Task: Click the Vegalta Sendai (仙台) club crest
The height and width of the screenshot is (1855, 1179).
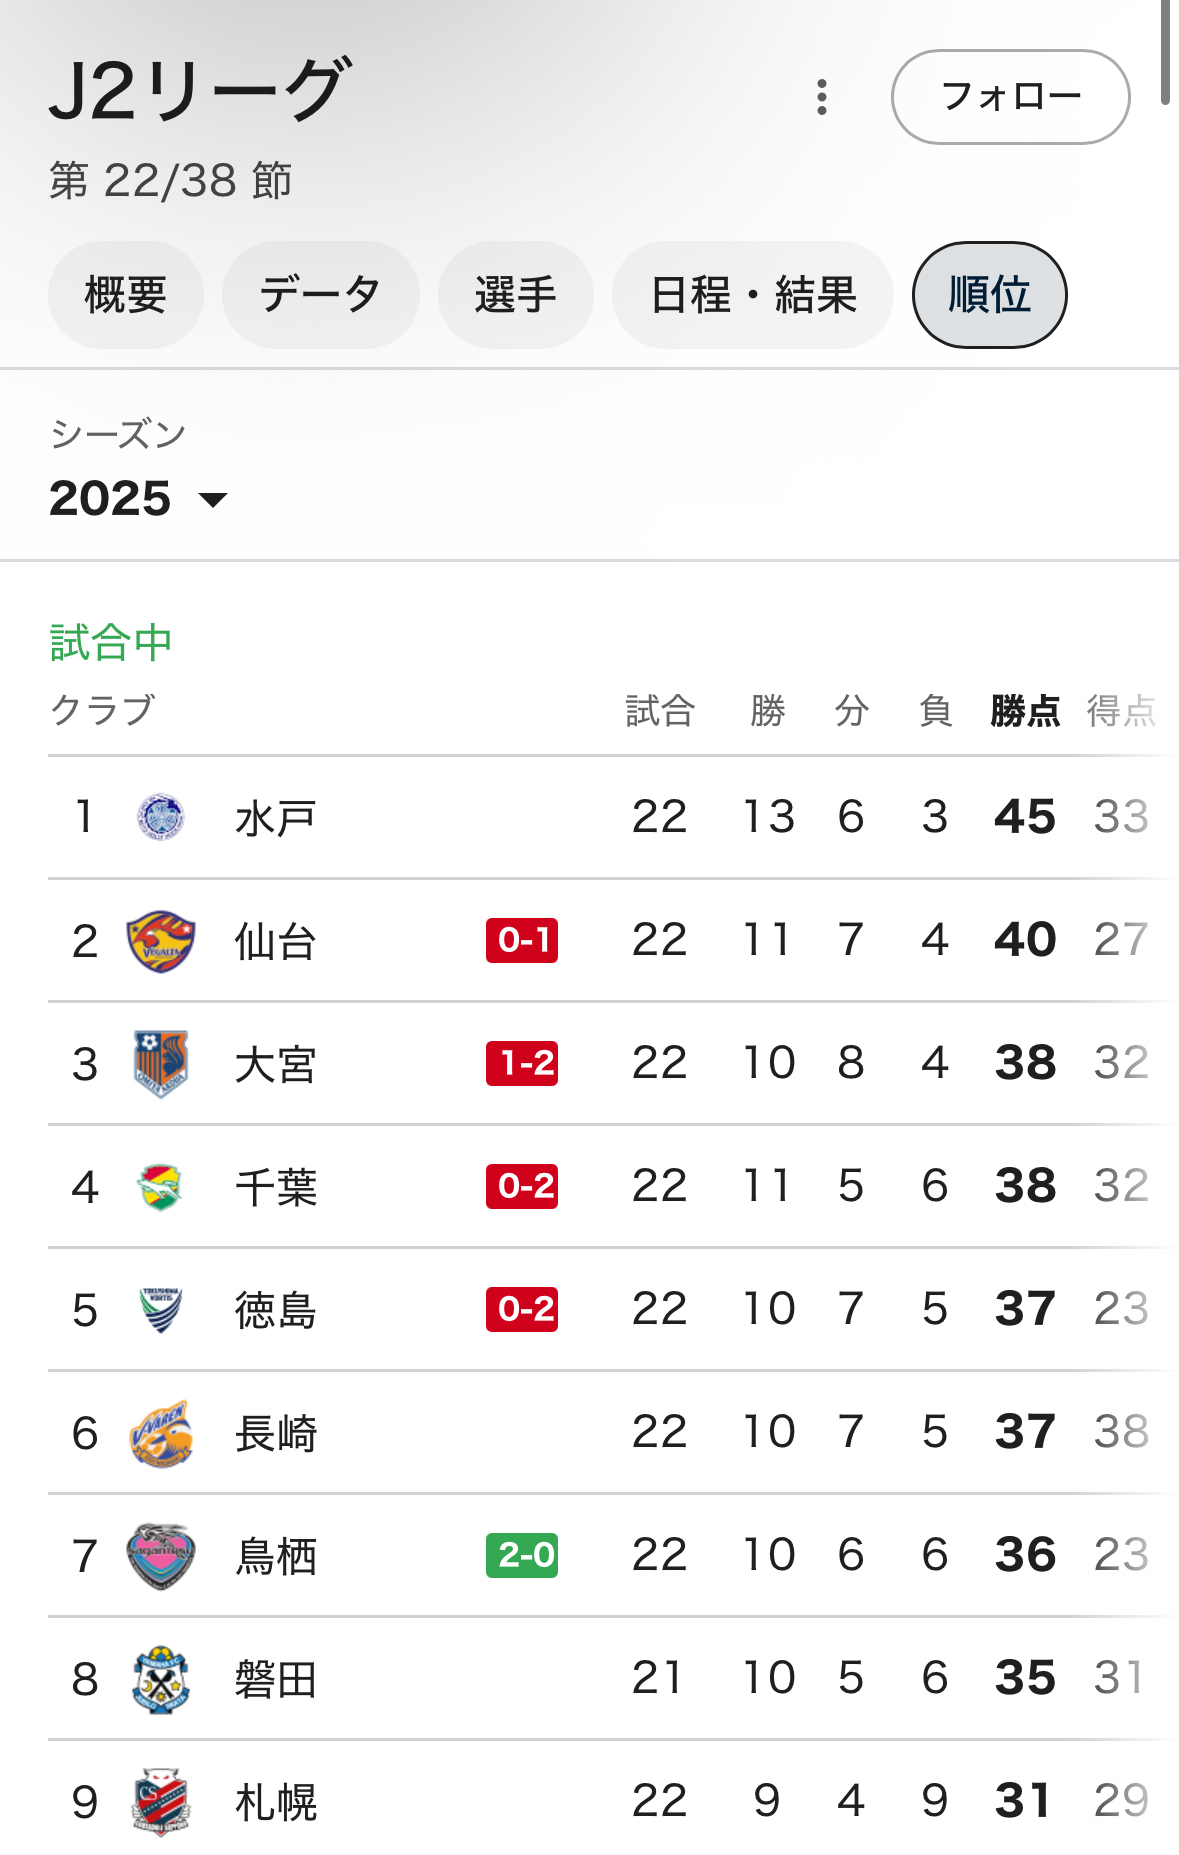Action: point(160,941)
